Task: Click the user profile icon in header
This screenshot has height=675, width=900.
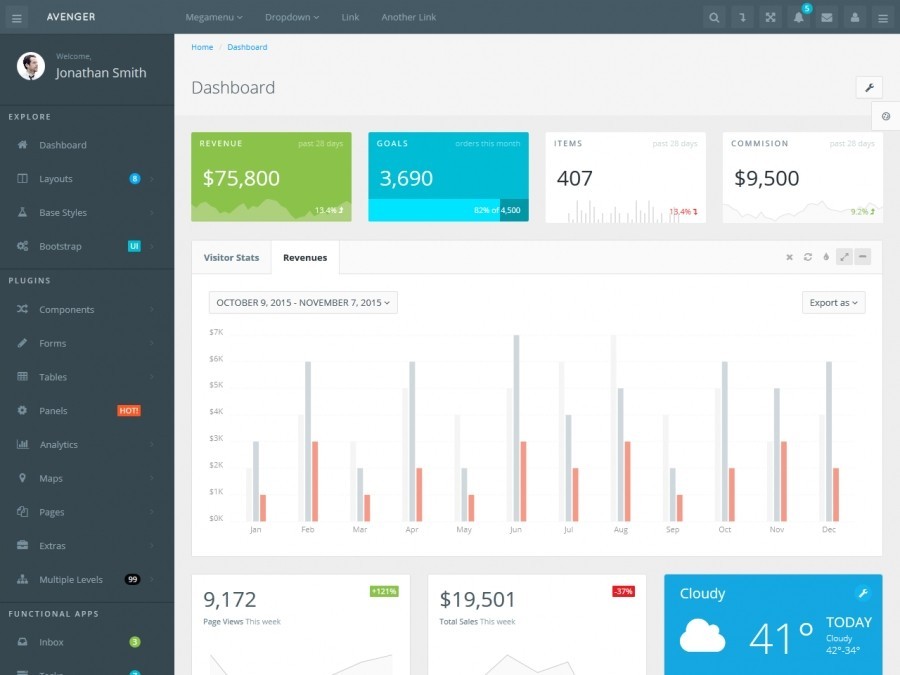Action: coord(855,17)
